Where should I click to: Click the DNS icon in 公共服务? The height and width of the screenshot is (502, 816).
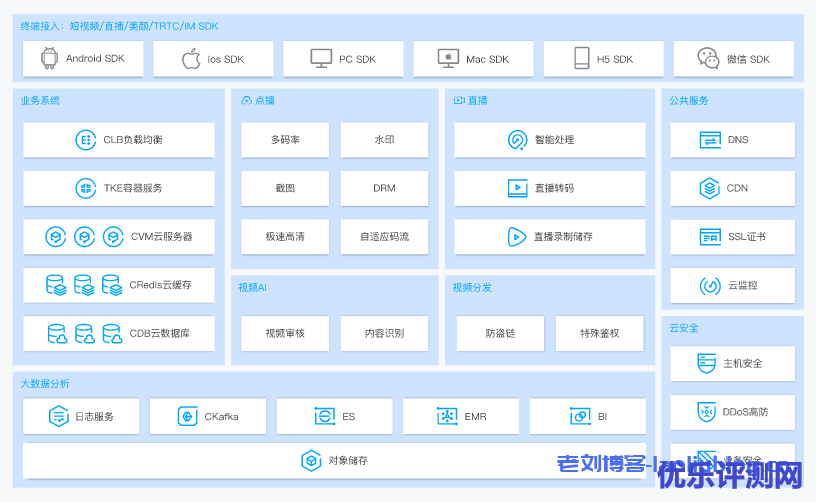click(710, 140)
